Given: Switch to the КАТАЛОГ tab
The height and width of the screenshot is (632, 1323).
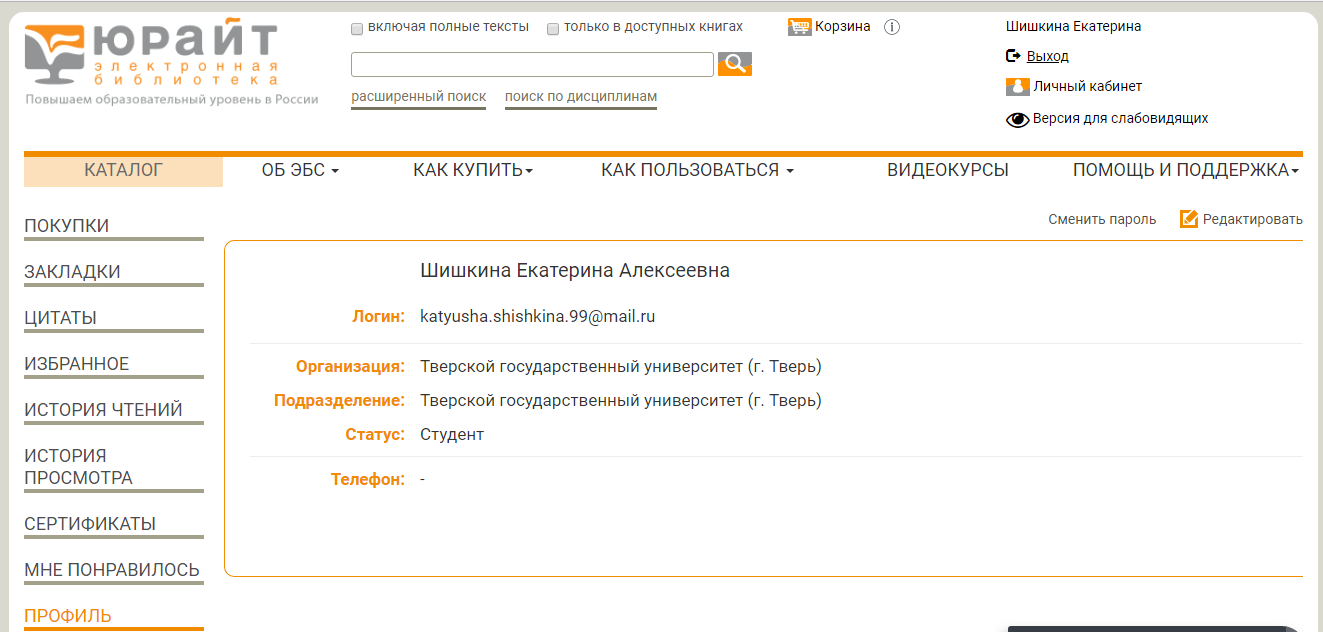Looking at the screenshot, I should click(x=123, y=170).
